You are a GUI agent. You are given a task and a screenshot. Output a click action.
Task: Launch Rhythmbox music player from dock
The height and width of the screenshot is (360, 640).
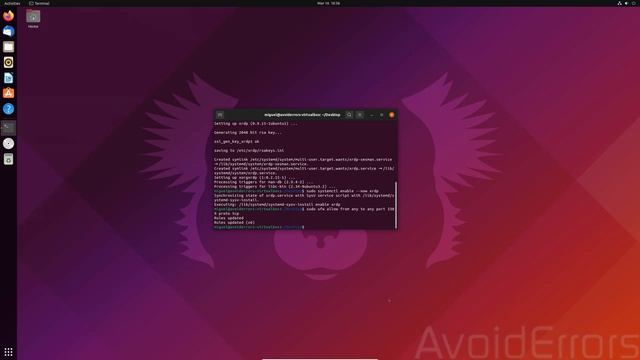point(9,62)
